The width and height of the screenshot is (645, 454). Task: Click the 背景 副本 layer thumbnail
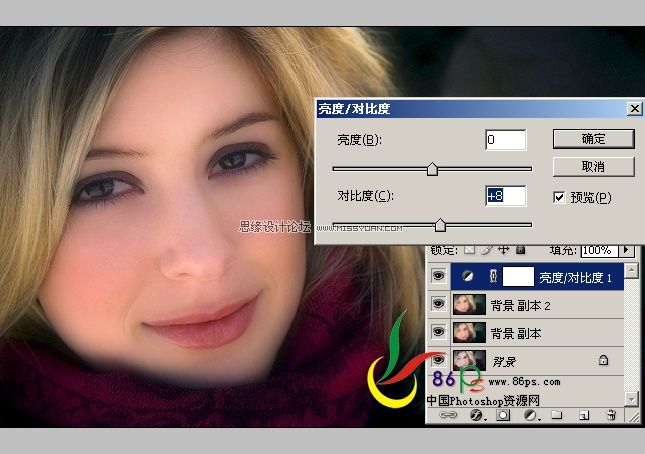click(469, 332)
